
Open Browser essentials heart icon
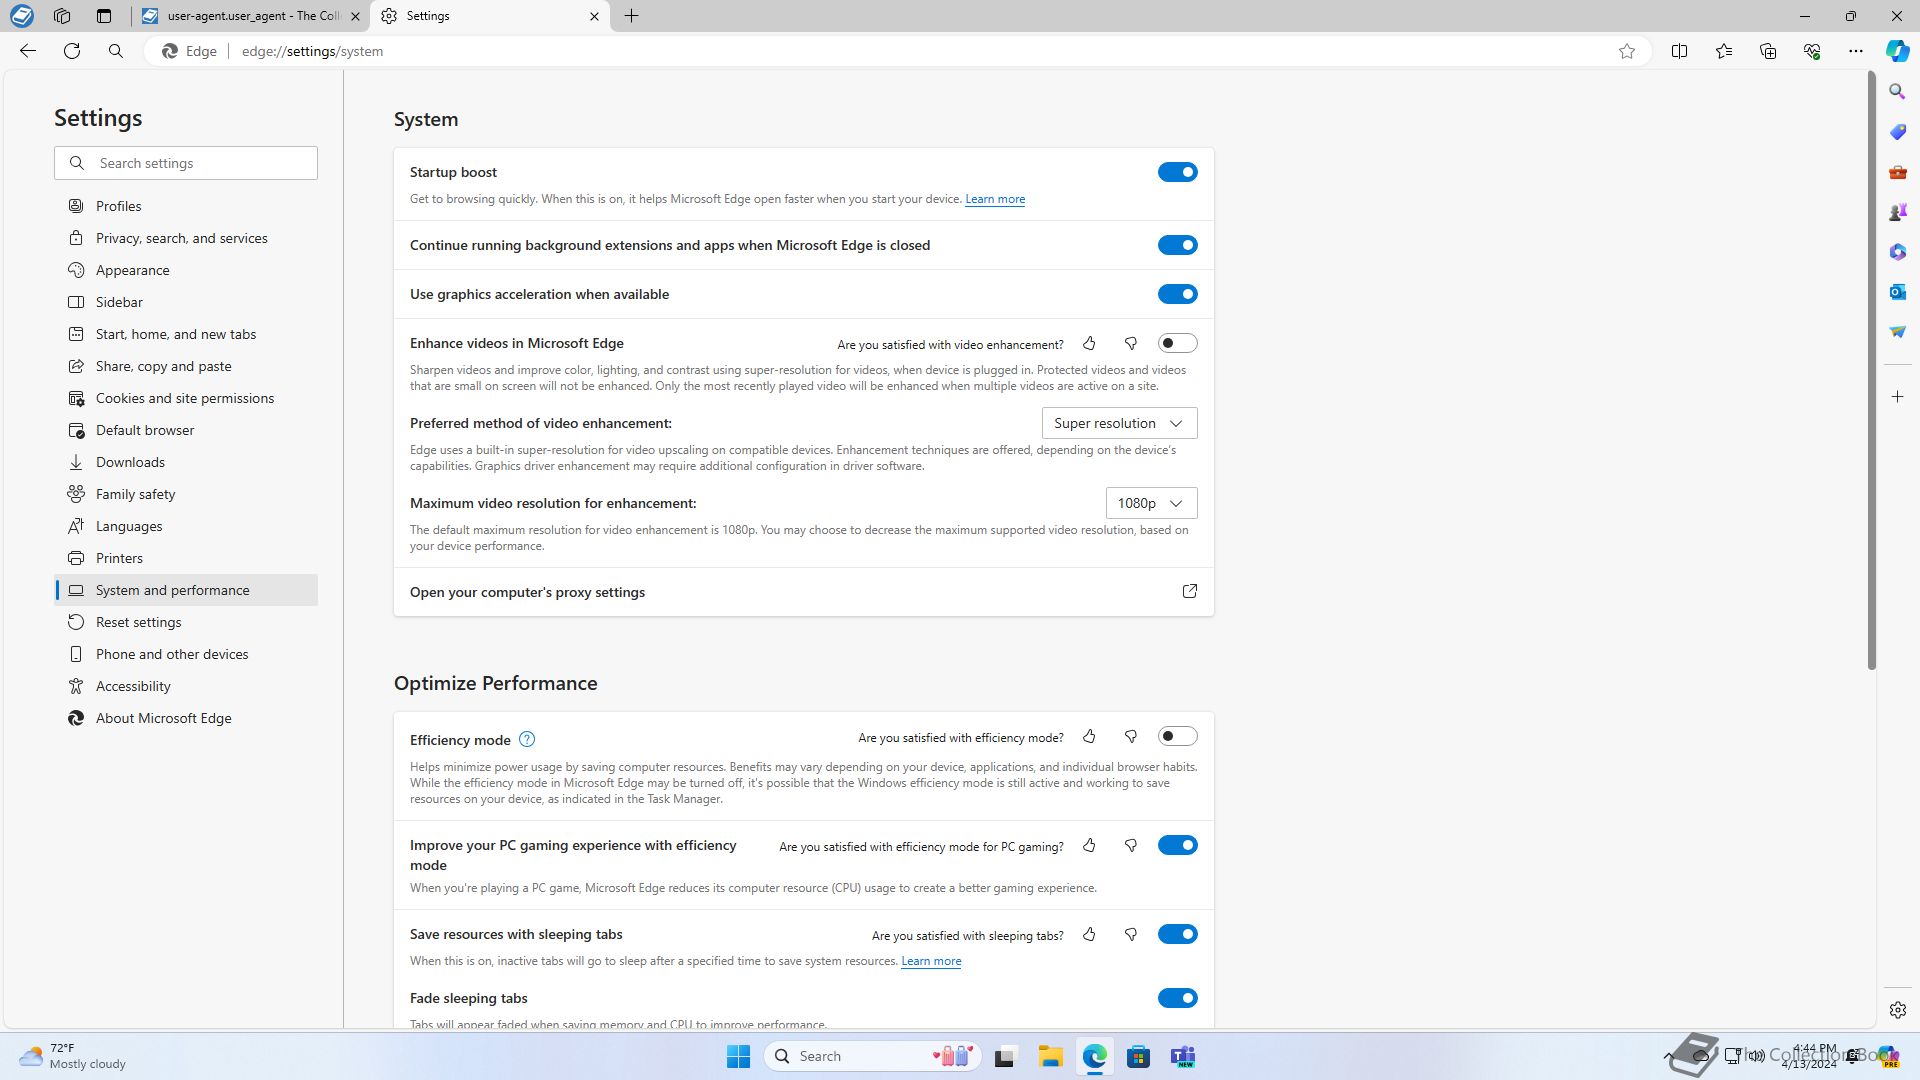(x=1812, y=51)
